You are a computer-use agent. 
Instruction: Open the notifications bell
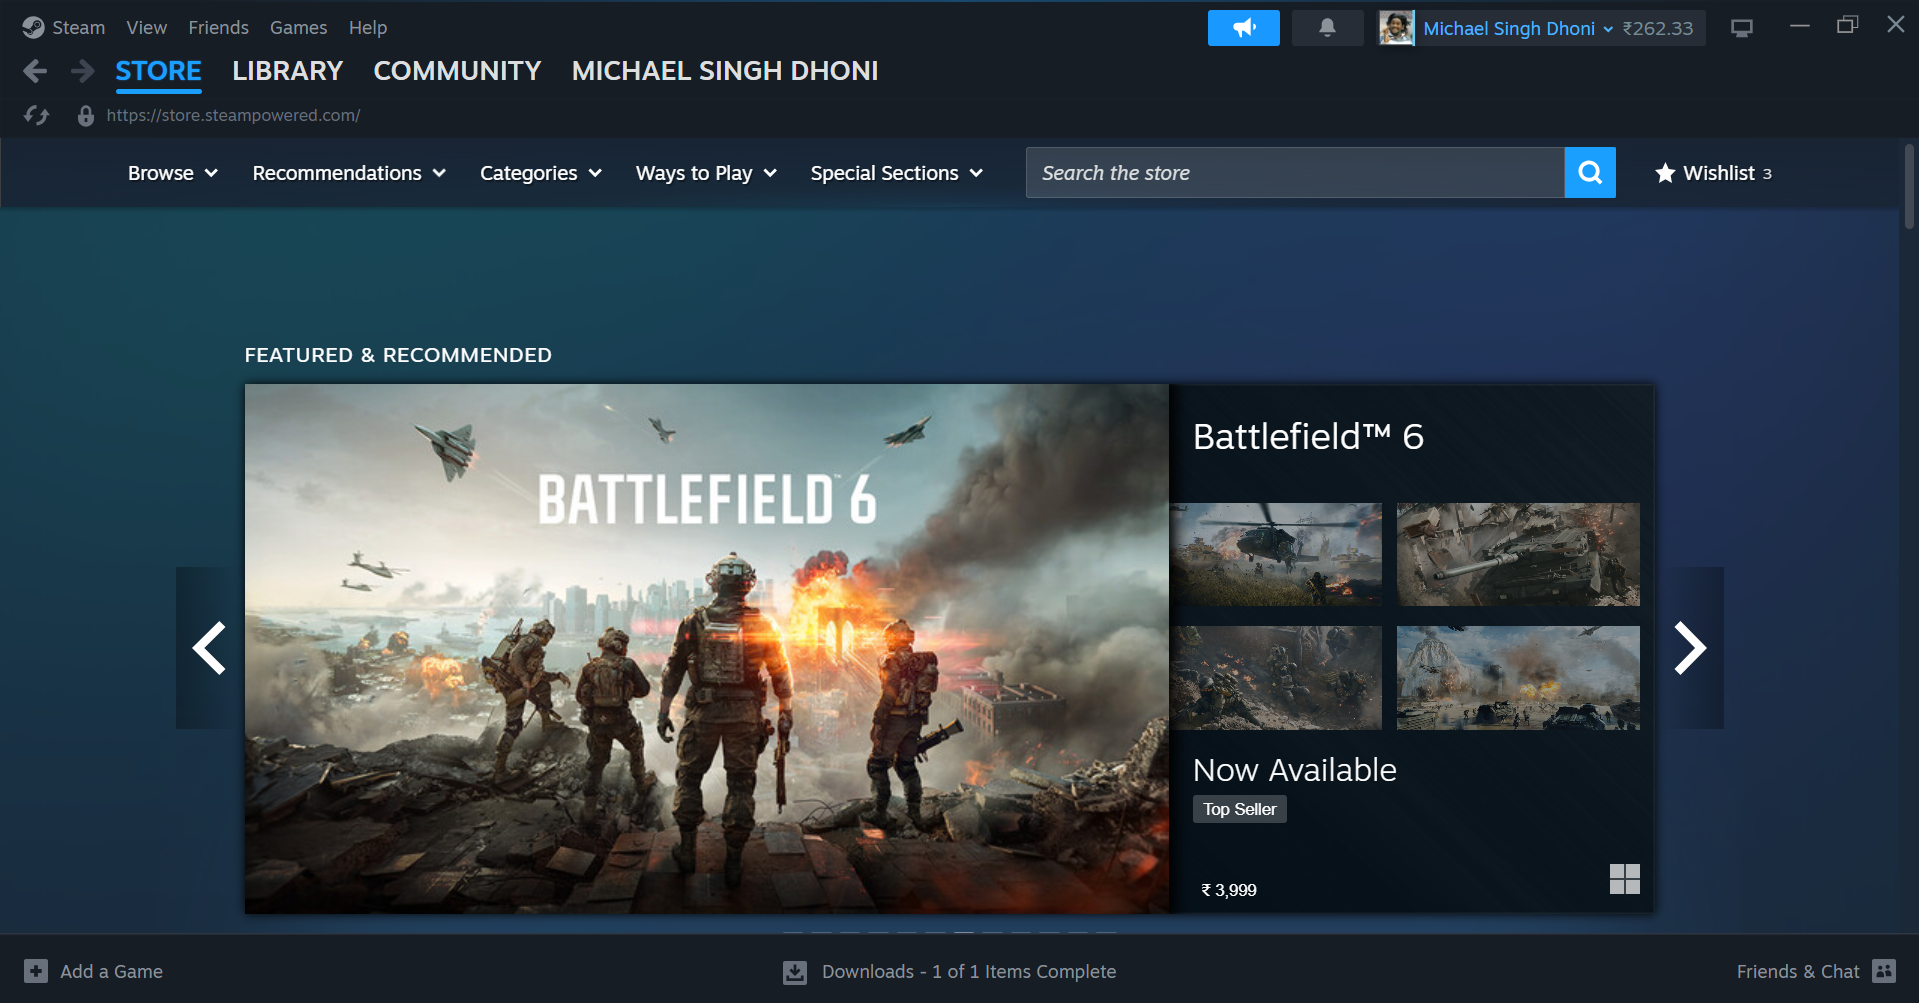pos(1327,28)
